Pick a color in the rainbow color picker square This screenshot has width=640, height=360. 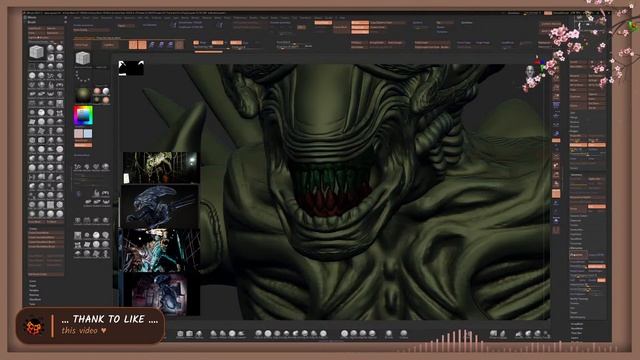(83, 116)
